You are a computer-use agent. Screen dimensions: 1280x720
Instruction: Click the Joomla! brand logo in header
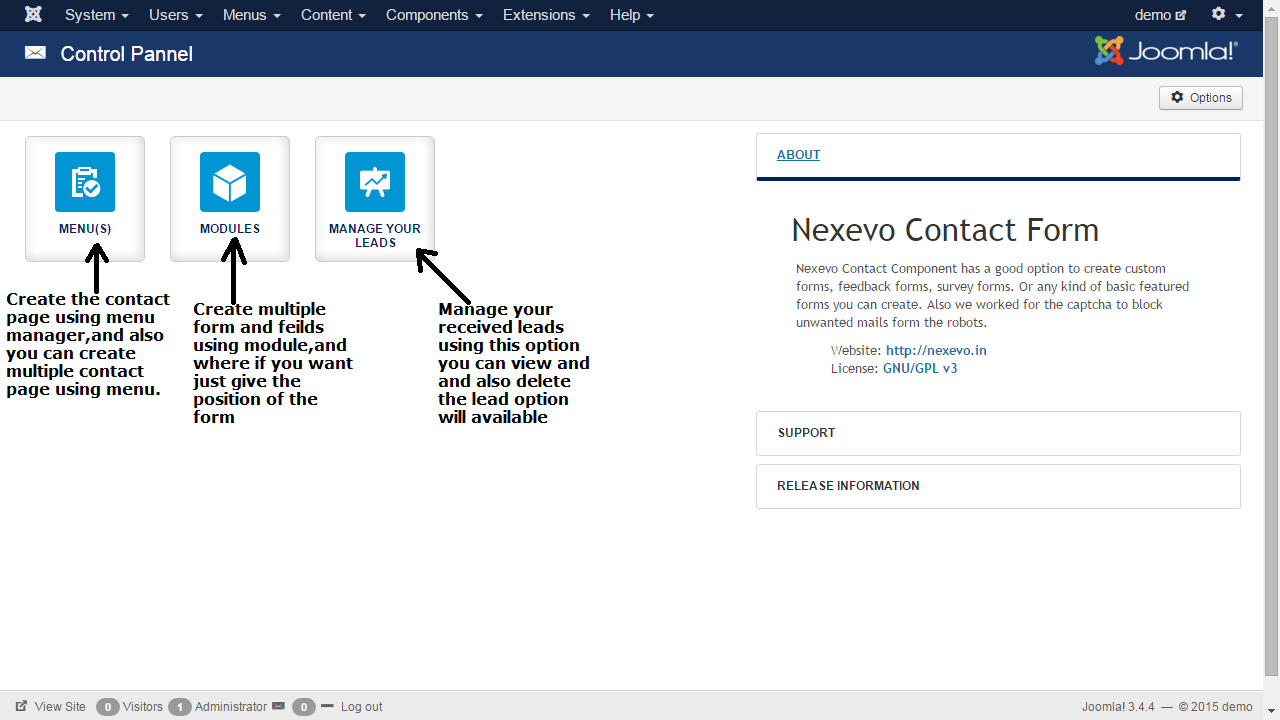pyautogui.click(x=1166, y=51)
